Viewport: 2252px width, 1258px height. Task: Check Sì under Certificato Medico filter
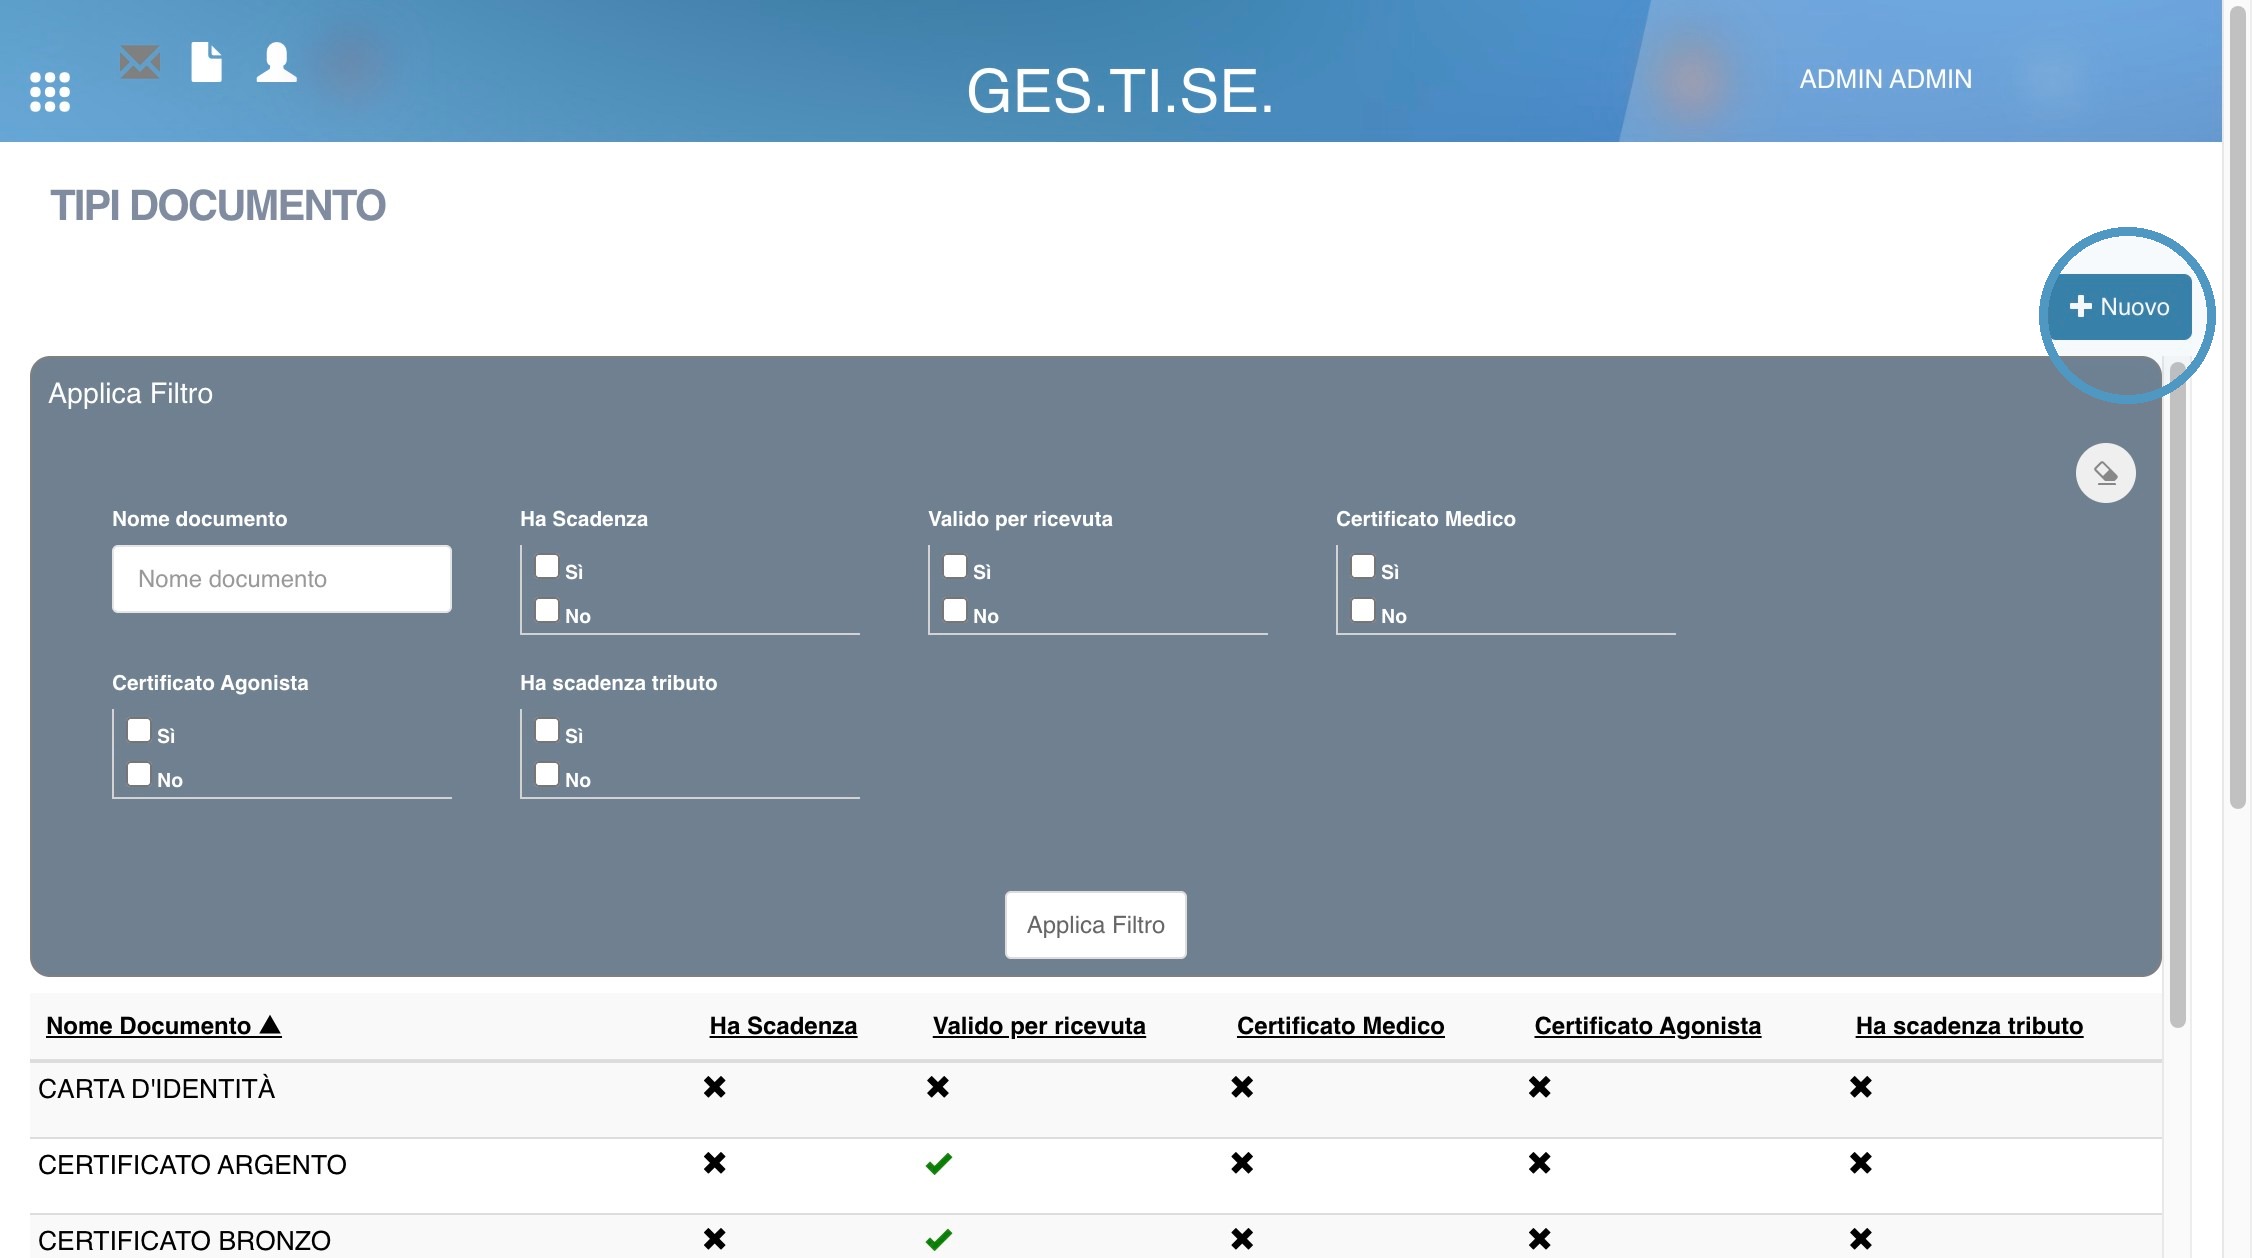[x=1363, y=567]
